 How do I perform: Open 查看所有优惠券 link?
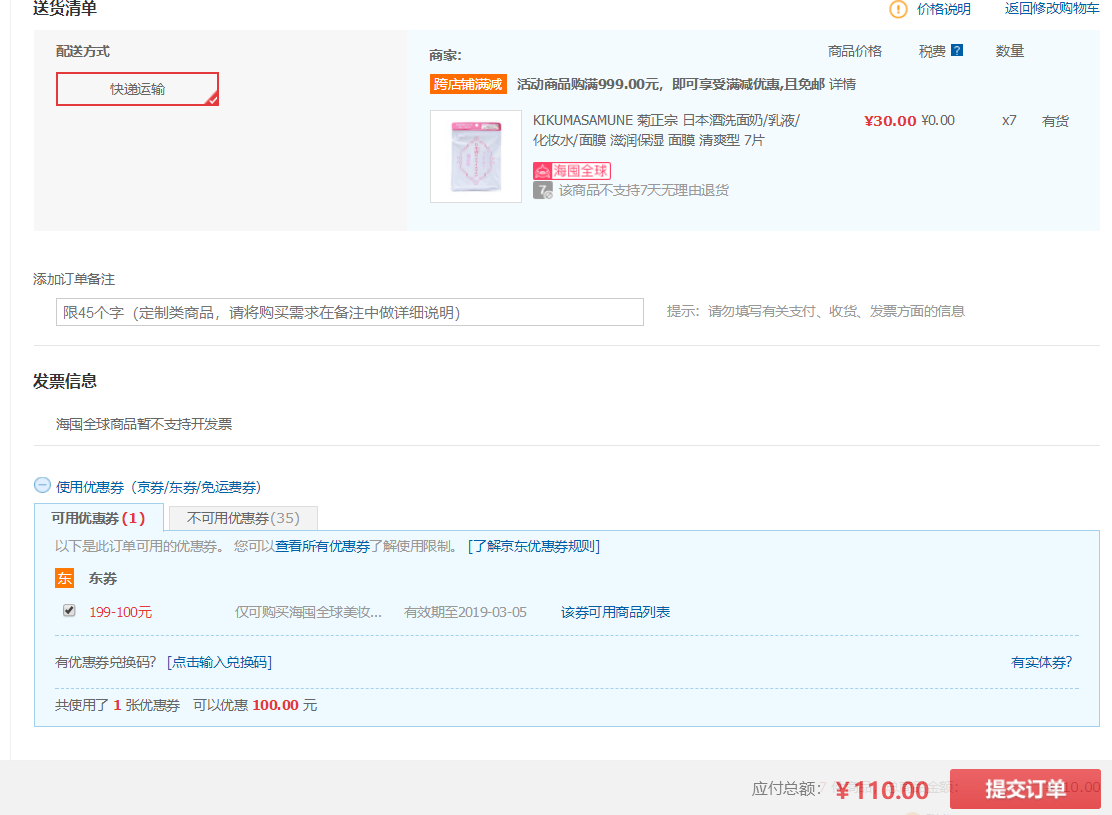click(x=323, y=546)
